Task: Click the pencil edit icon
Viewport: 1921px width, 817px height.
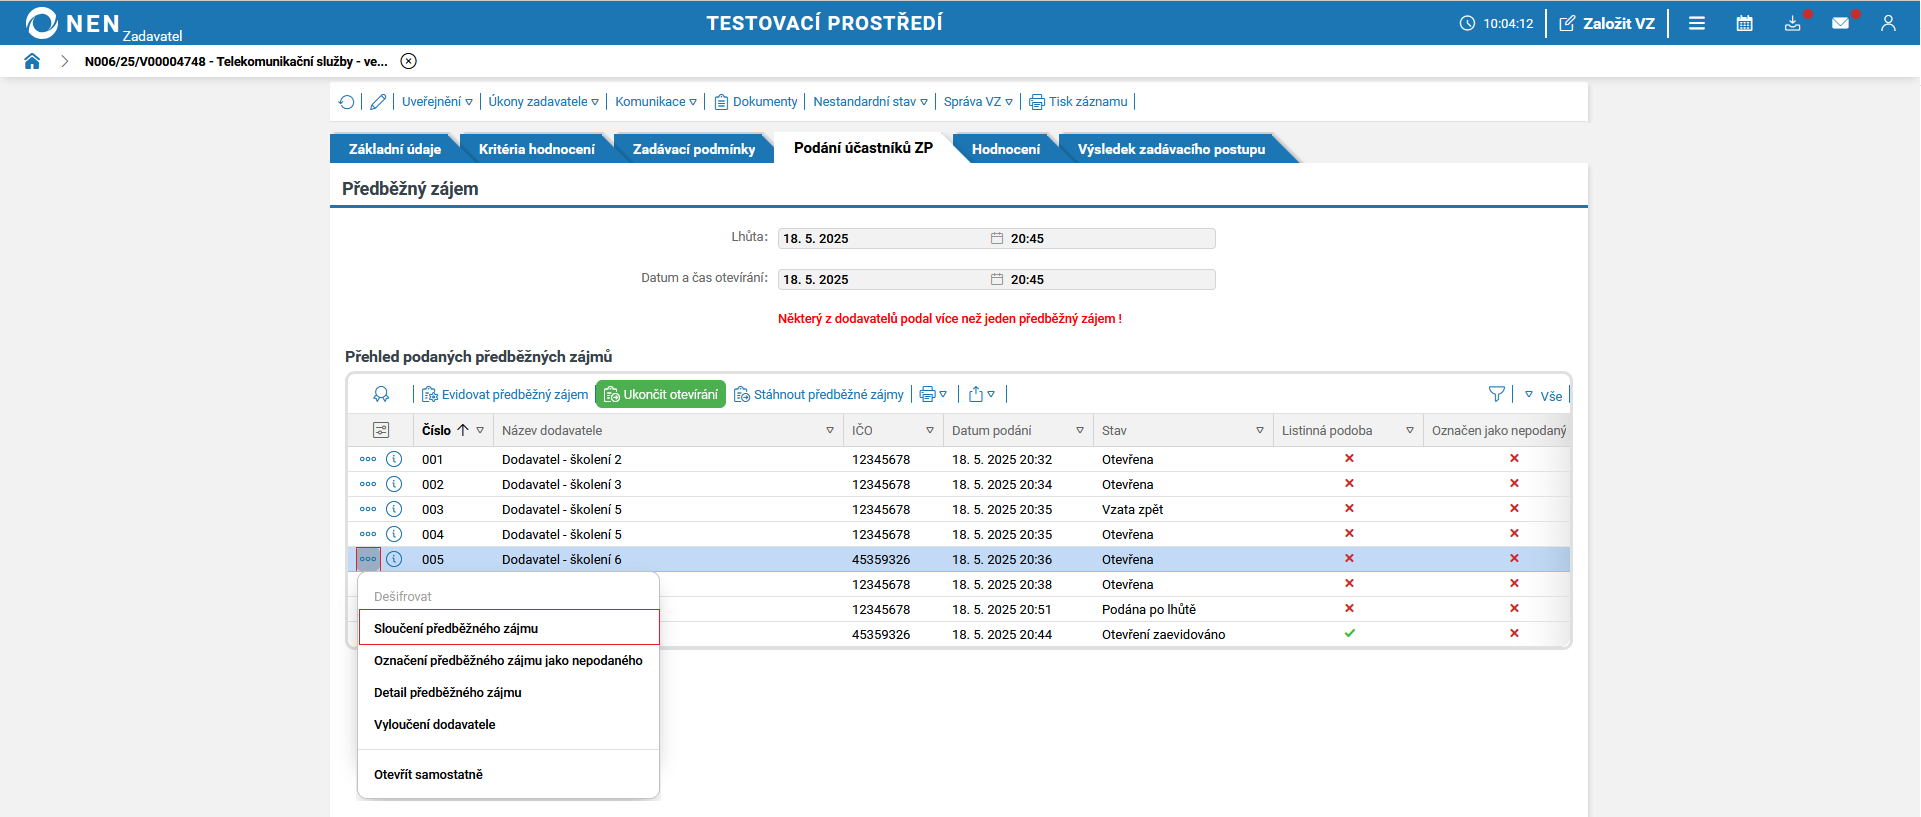Action: (x=378, y=102)
